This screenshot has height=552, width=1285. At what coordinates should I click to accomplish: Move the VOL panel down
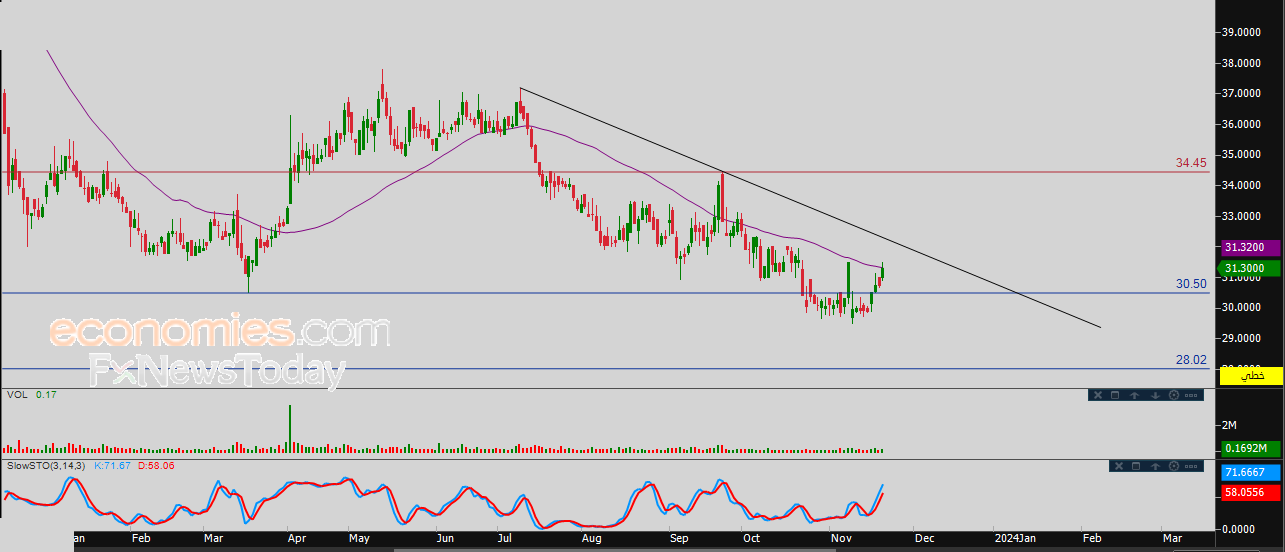pos(1155,395)
